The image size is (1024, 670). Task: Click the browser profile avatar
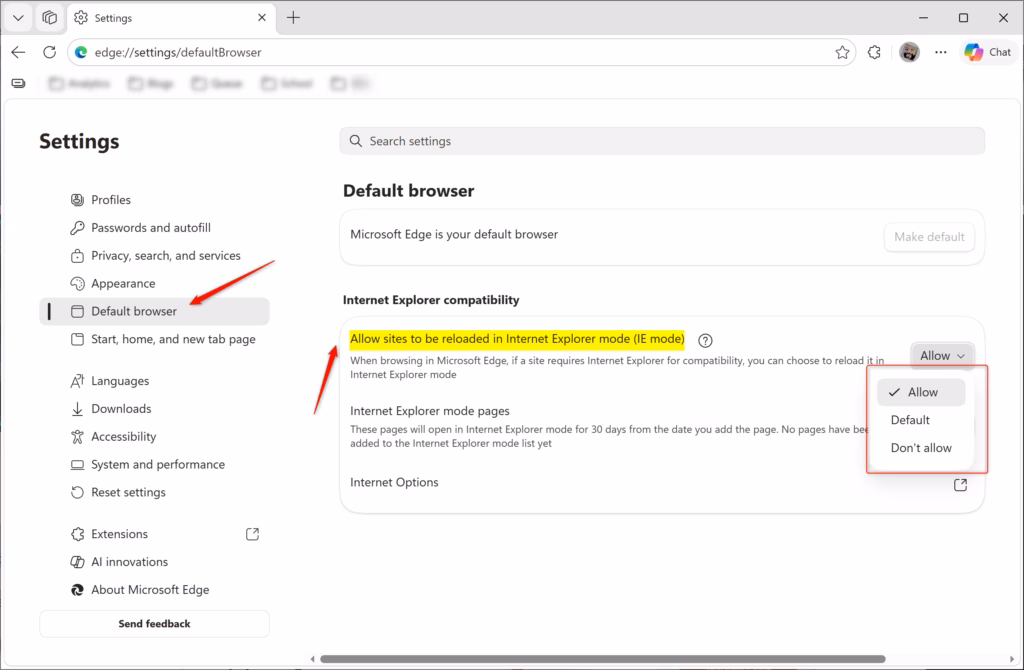point(909,51)
